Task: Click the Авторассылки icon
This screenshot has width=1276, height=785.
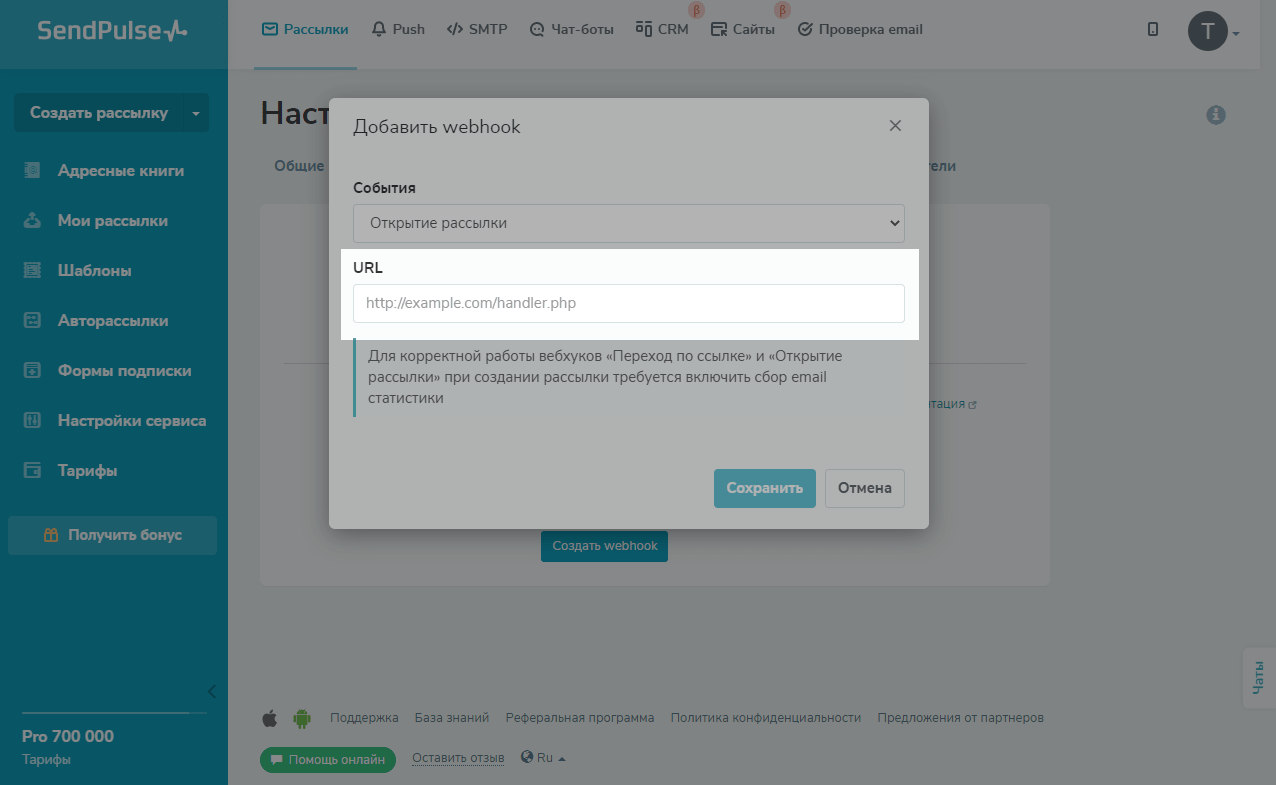Action: 32,321
